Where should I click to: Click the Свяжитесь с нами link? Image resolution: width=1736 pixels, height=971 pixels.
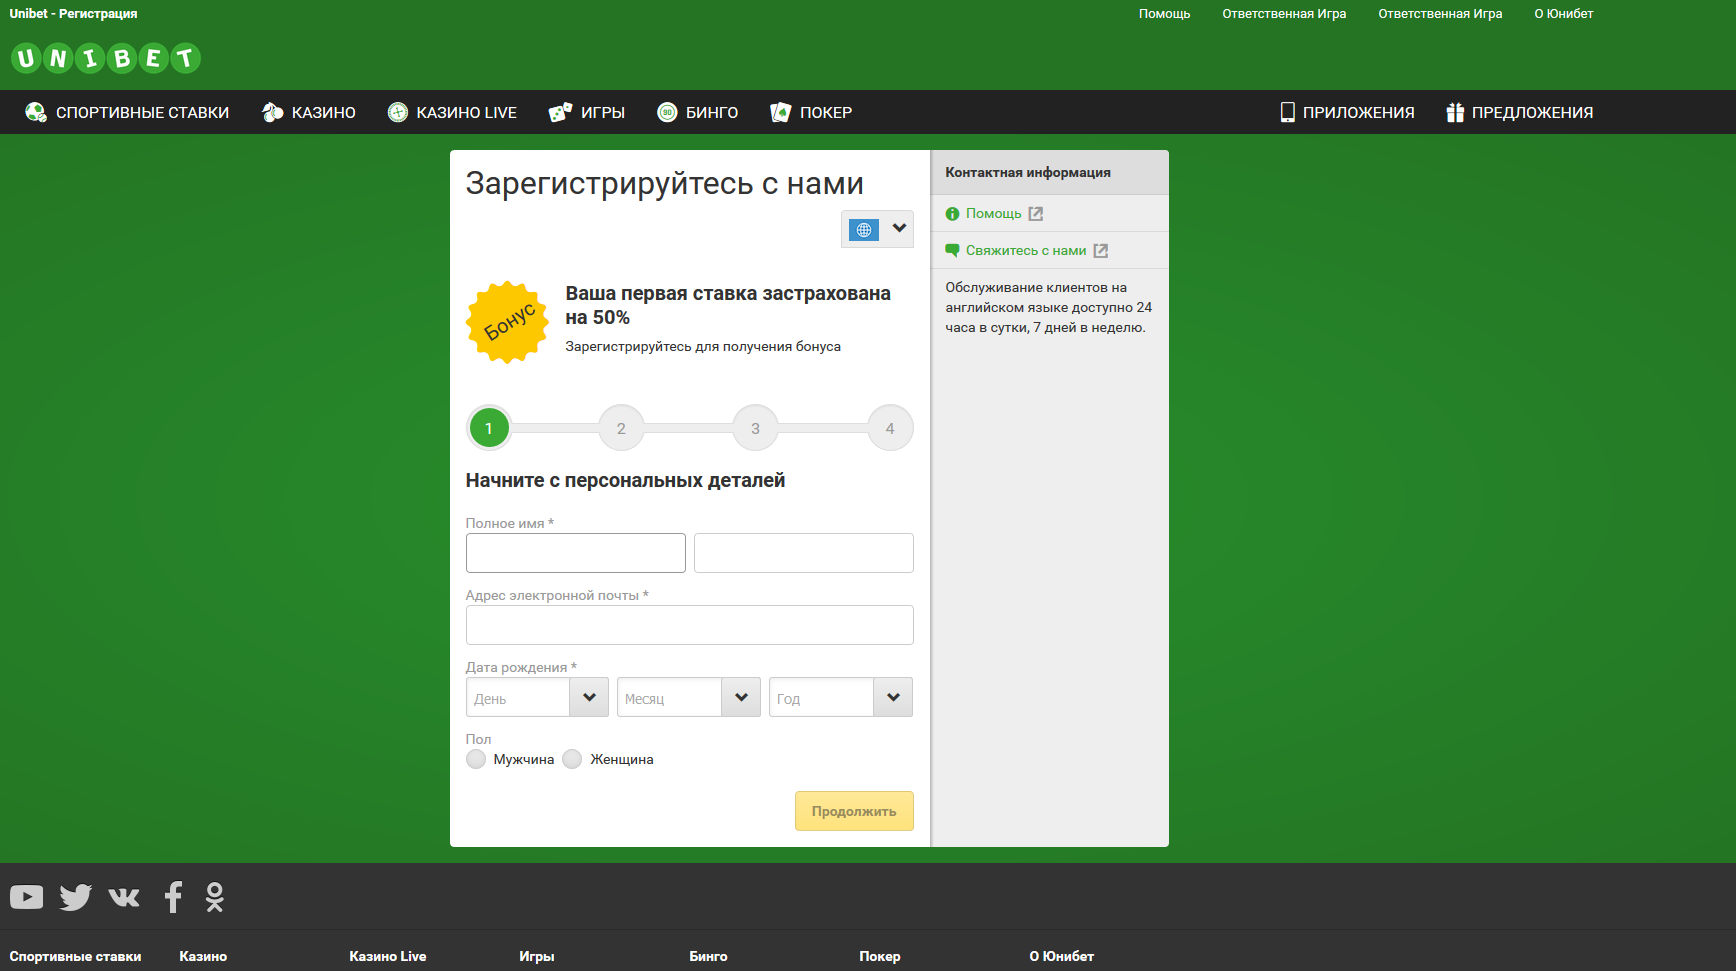[1026, 251]
